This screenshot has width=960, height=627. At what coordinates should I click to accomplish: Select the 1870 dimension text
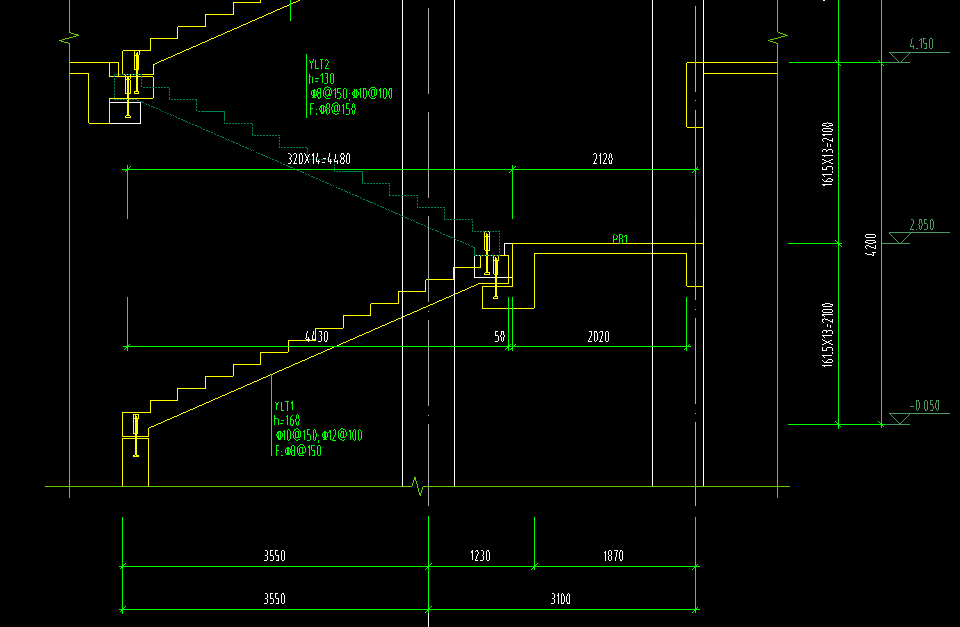(x=613, y=556)
